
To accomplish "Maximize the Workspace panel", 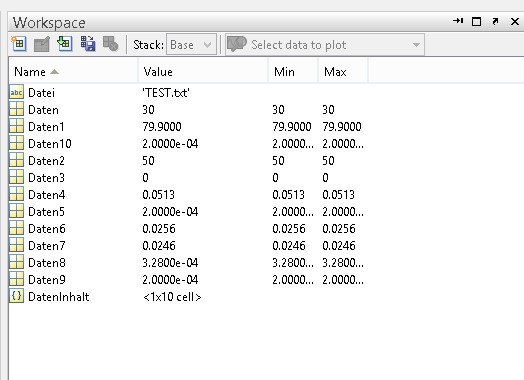I will (476, 21).
